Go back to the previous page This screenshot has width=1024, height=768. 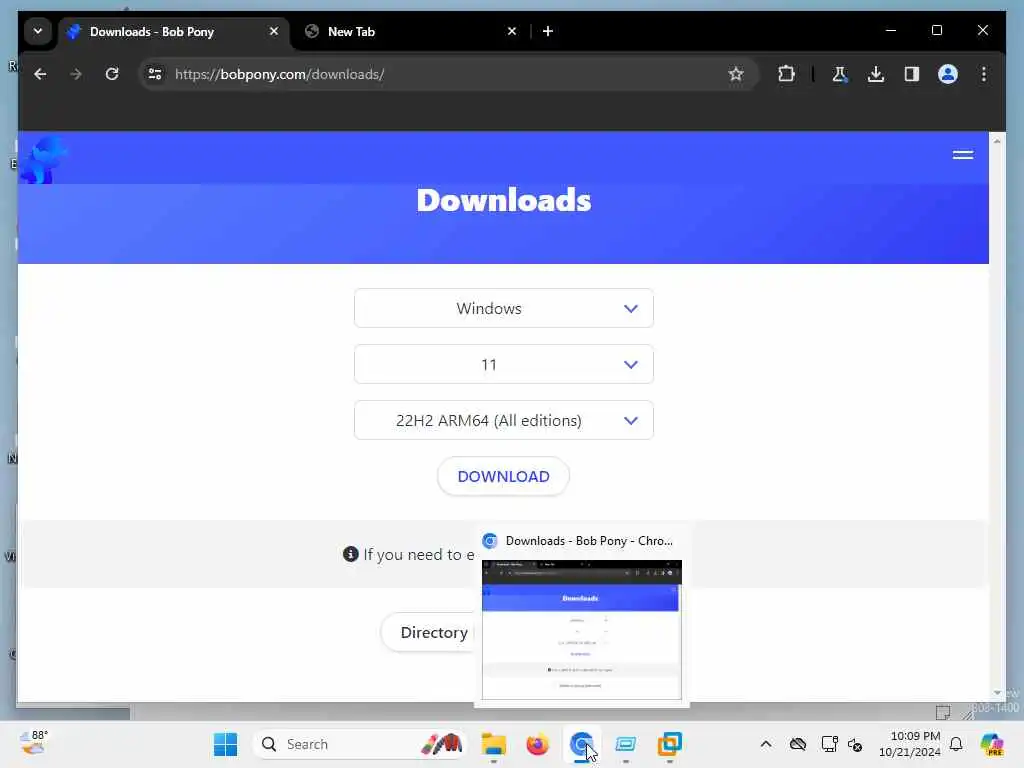40,74
